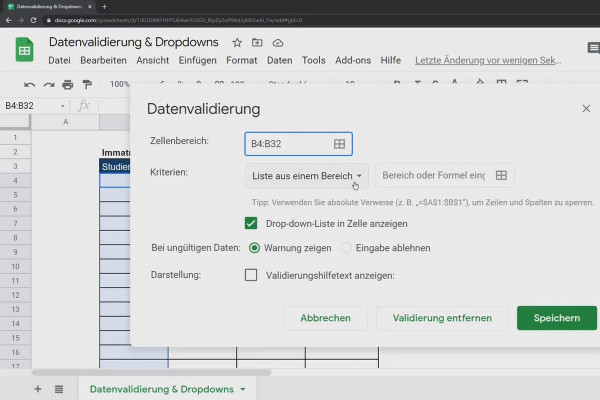Open the Ansicht menu
The image size is (600, 400).
click(x=153, y=60)
